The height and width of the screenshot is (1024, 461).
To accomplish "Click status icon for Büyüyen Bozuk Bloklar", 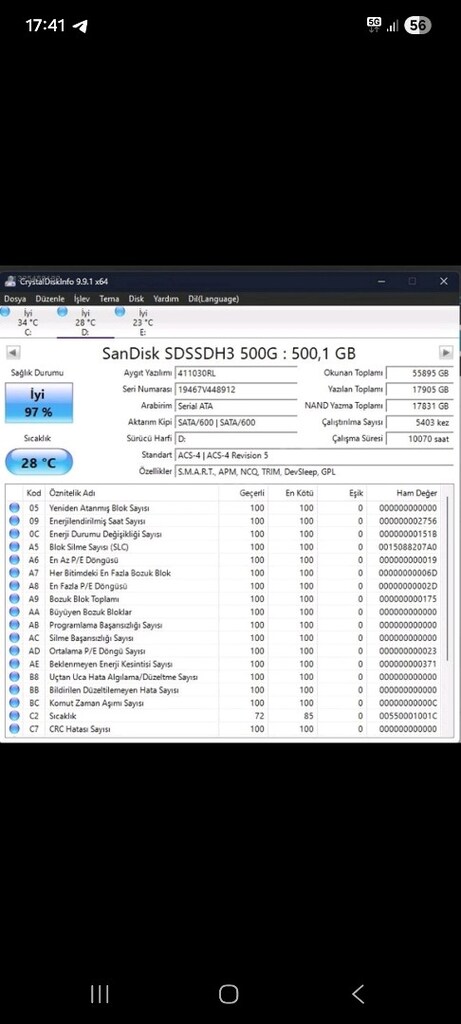I will point(14,612).
